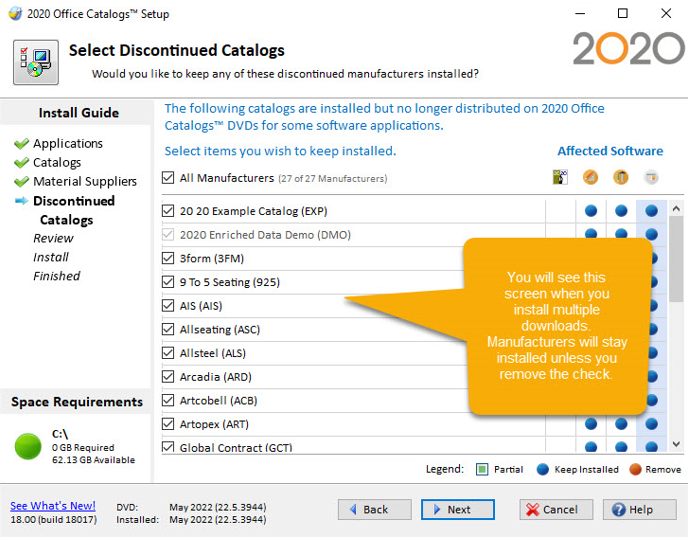The width and height of the screenshot is (688, 537).
Task: Toggle the All Manufacturers checkbox
Action: (x=168, y=178)
